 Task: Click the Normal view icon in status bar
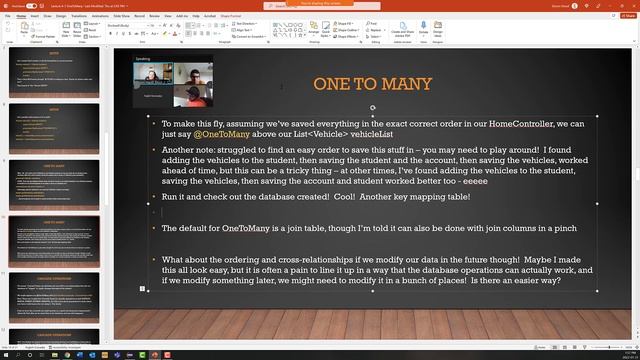pos(555,347)
